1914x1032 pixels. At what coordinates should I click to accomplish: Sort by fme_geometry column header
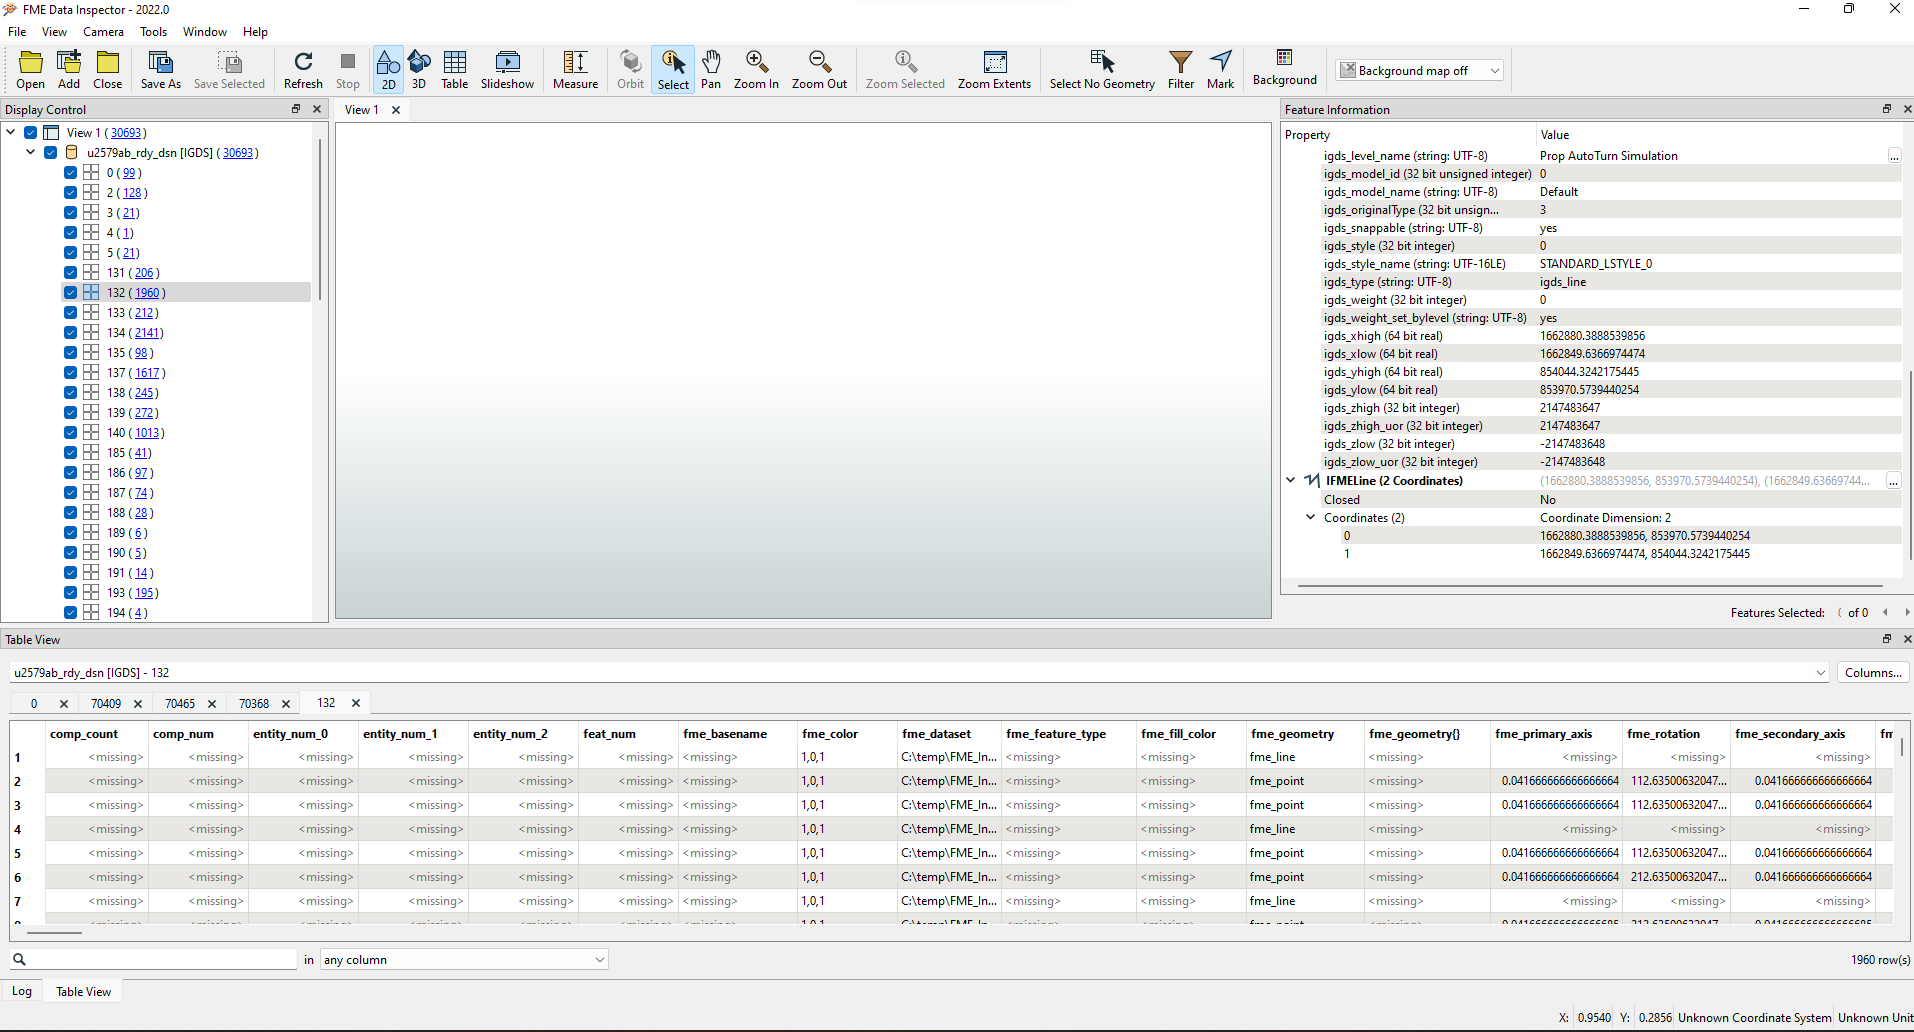(x=1292, y=734)
